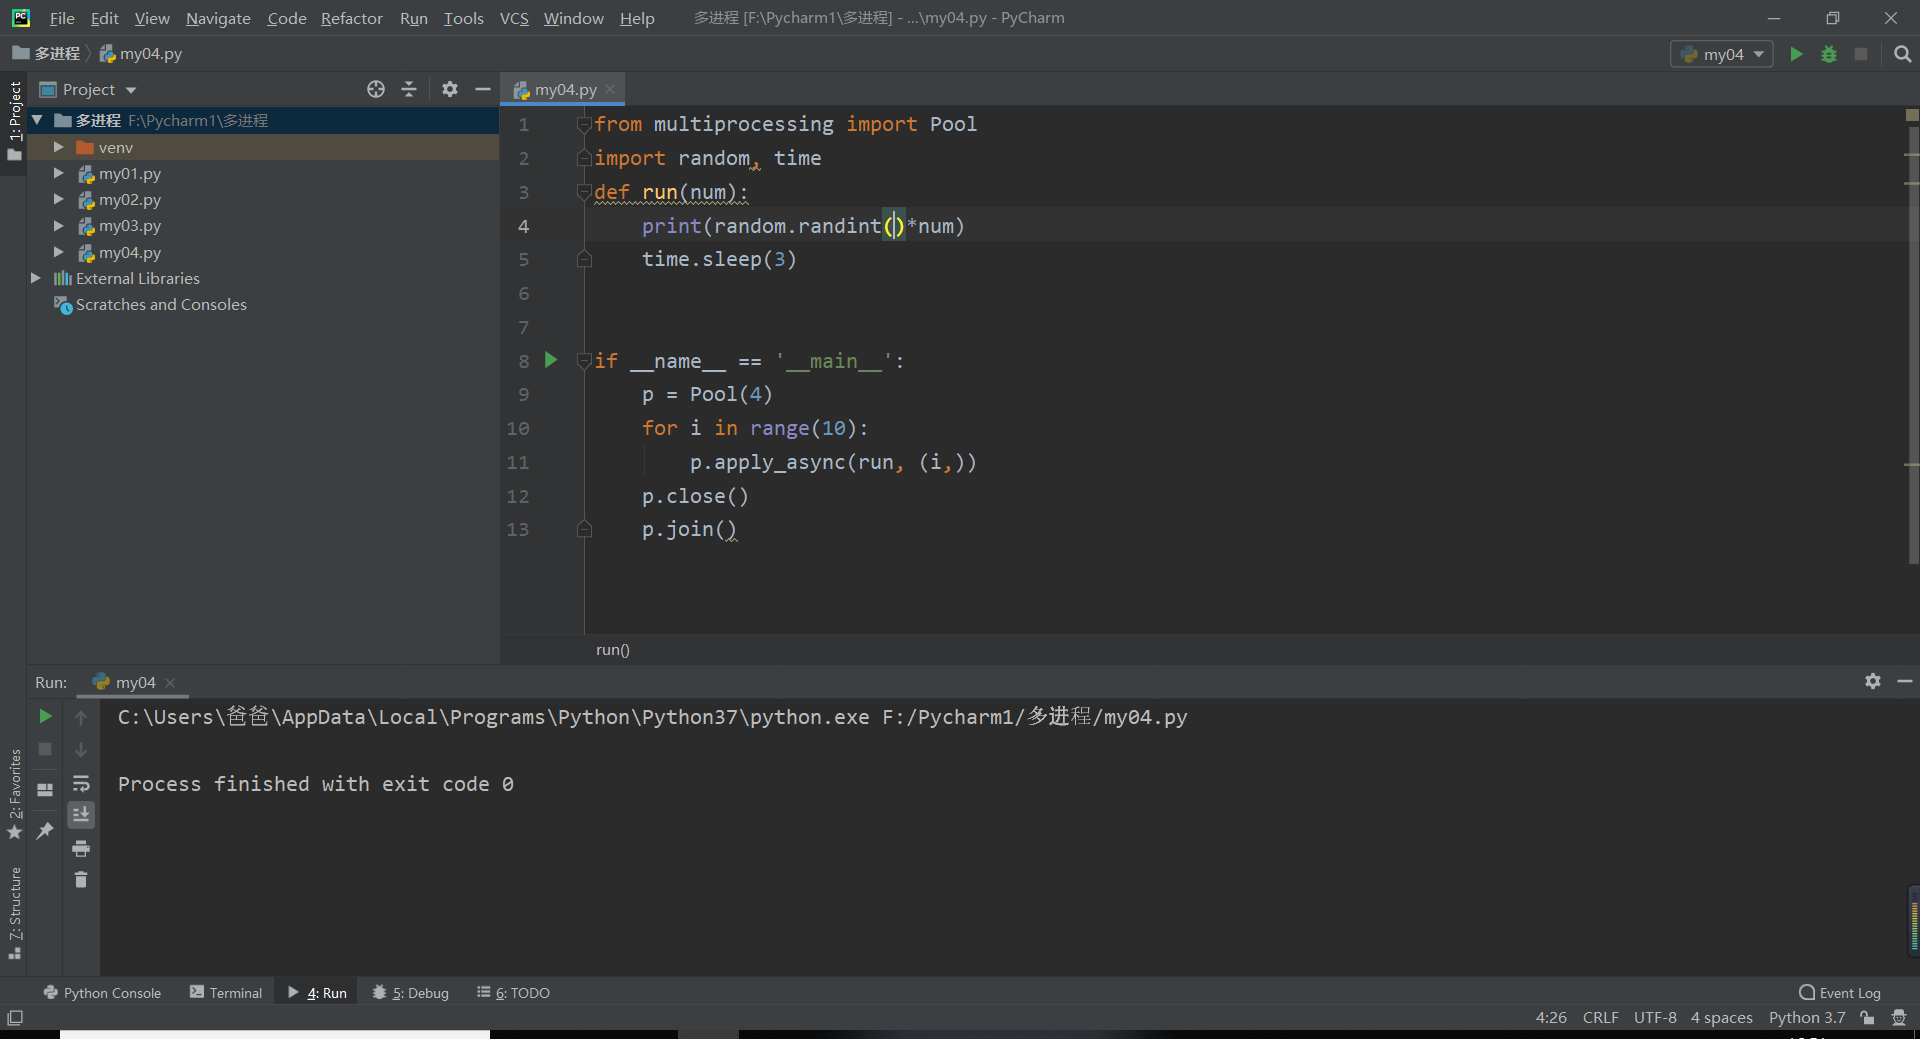Expand my03.py tree node
Viewport: 1920px width, 1039px height.
point(58,226)
